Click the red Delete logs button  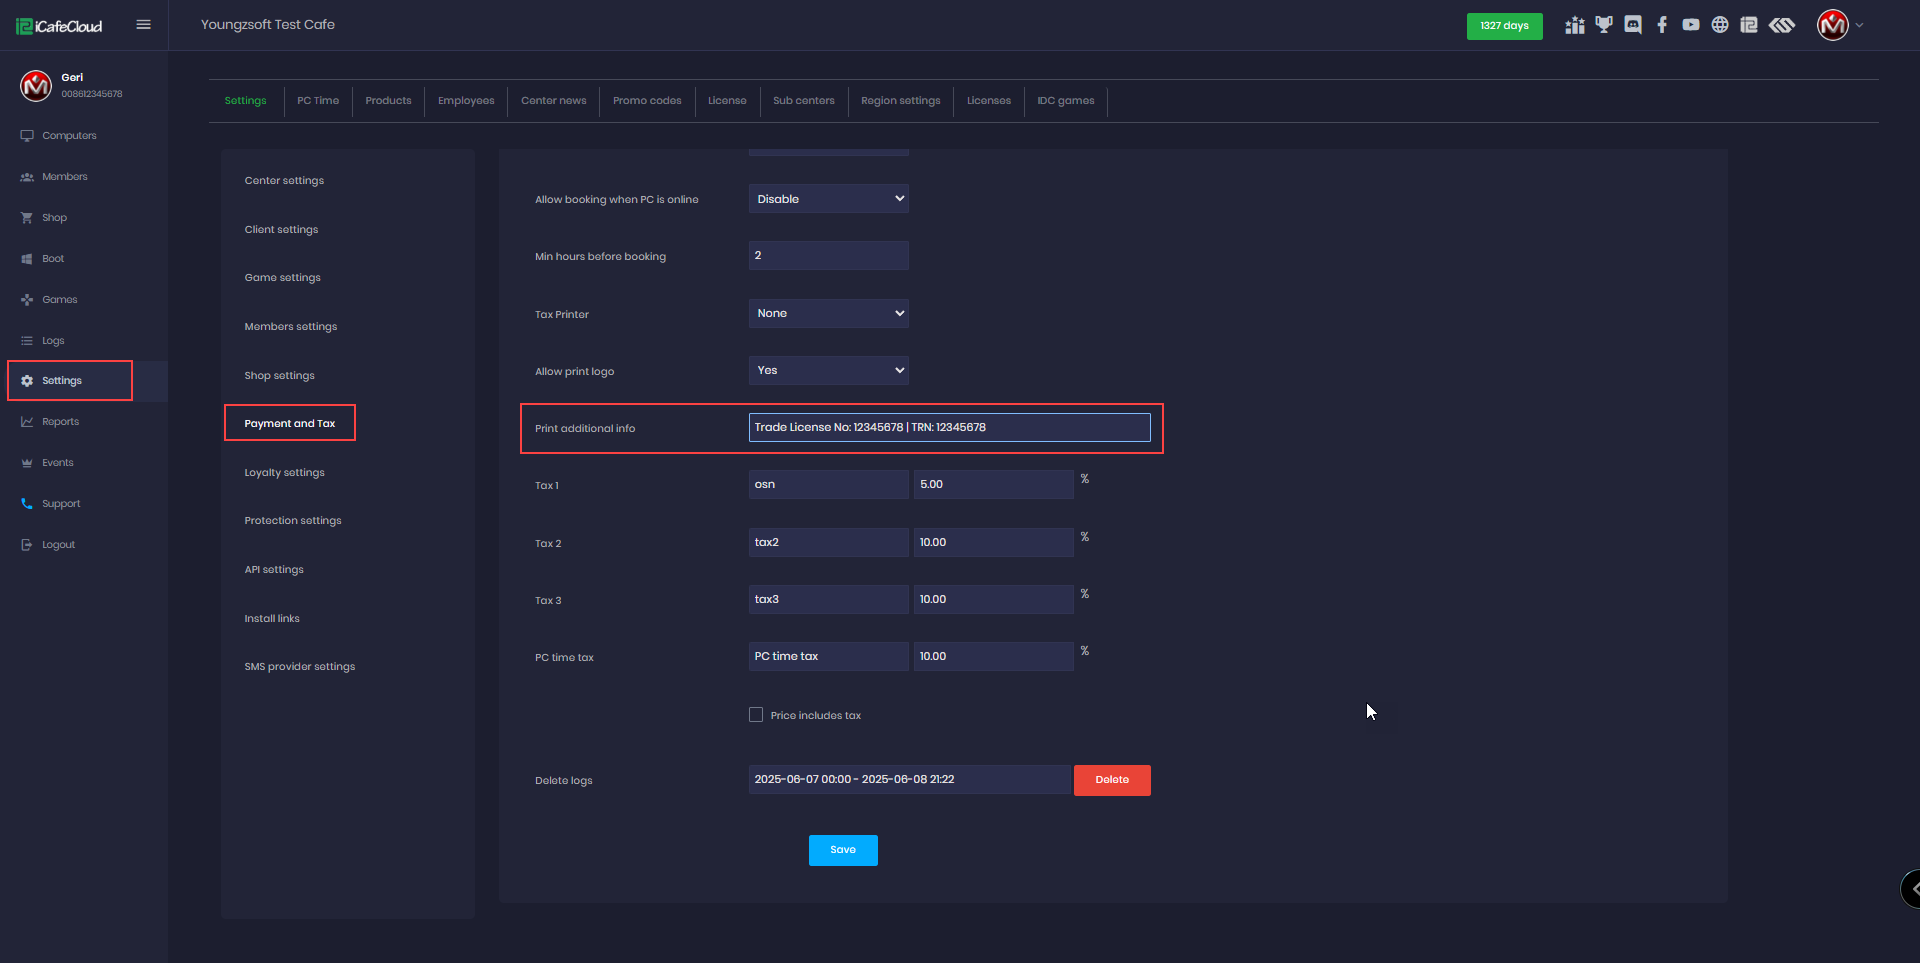click(x=1112, y=780)
